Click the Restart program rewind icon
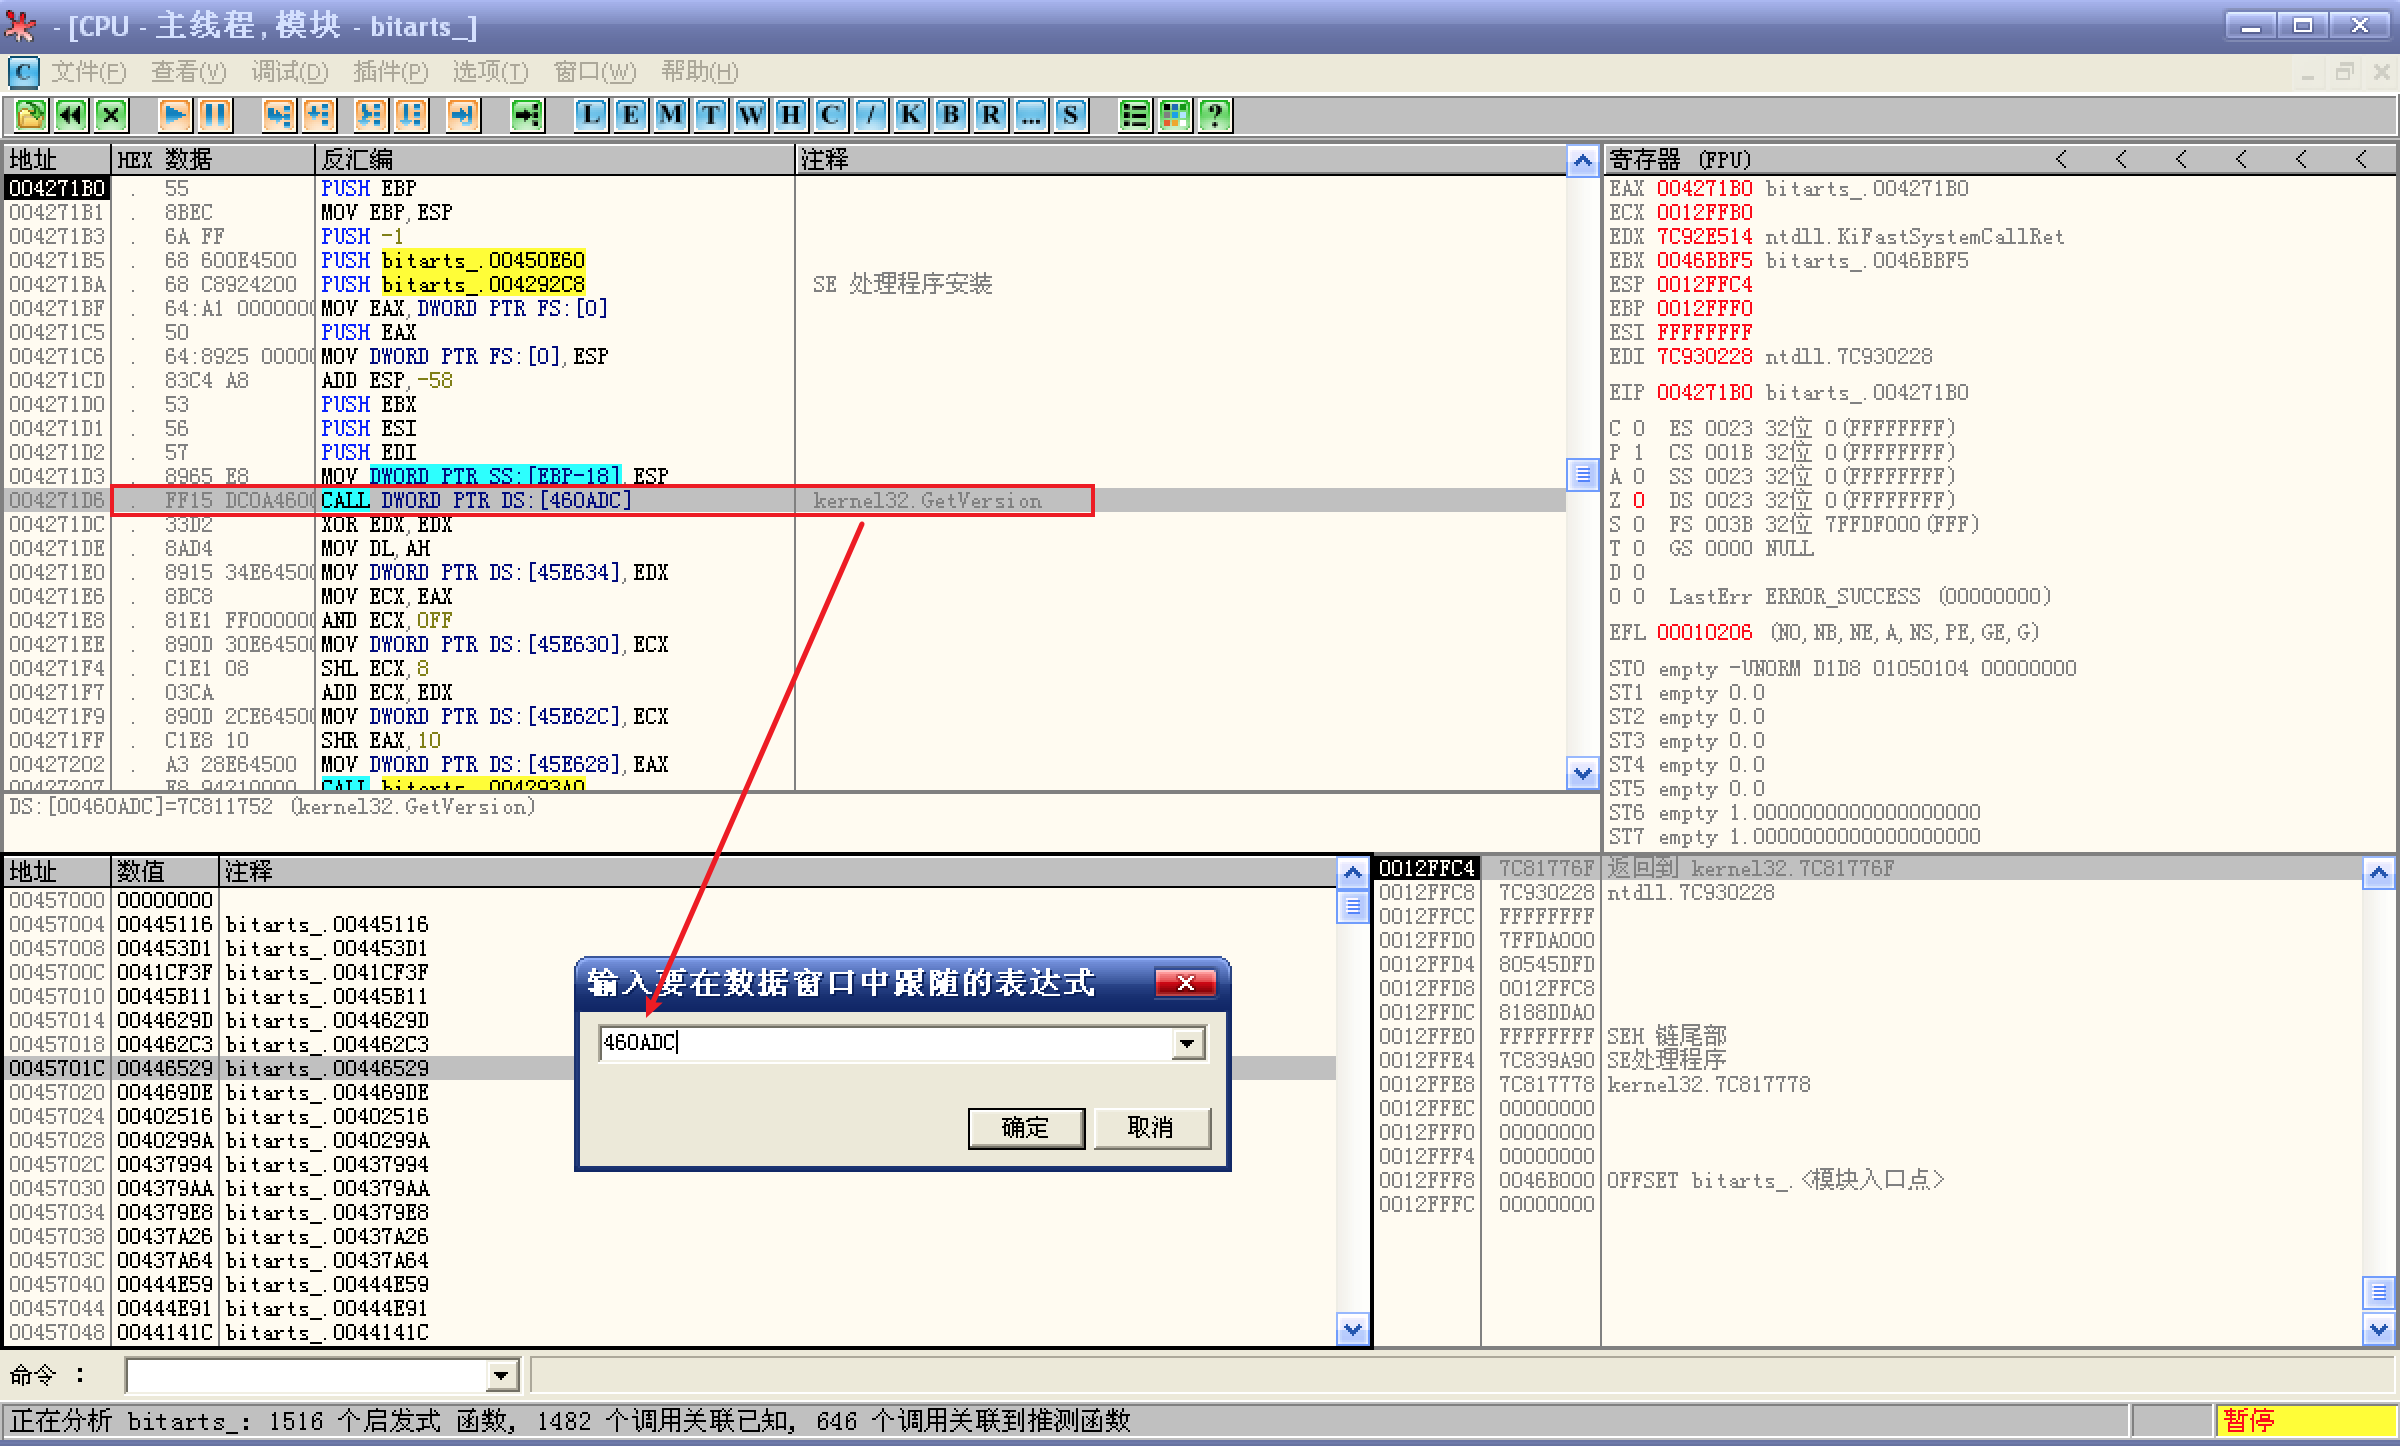This screenshot has height=1446, width=2400. (71, 116)
